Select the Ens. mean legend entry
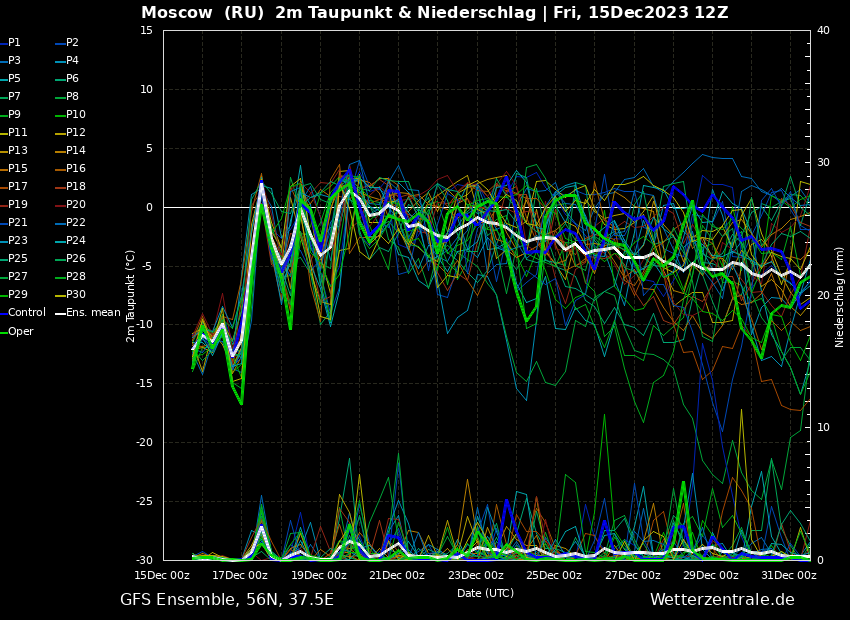850x620 pixels. click(x=93, y=313)
